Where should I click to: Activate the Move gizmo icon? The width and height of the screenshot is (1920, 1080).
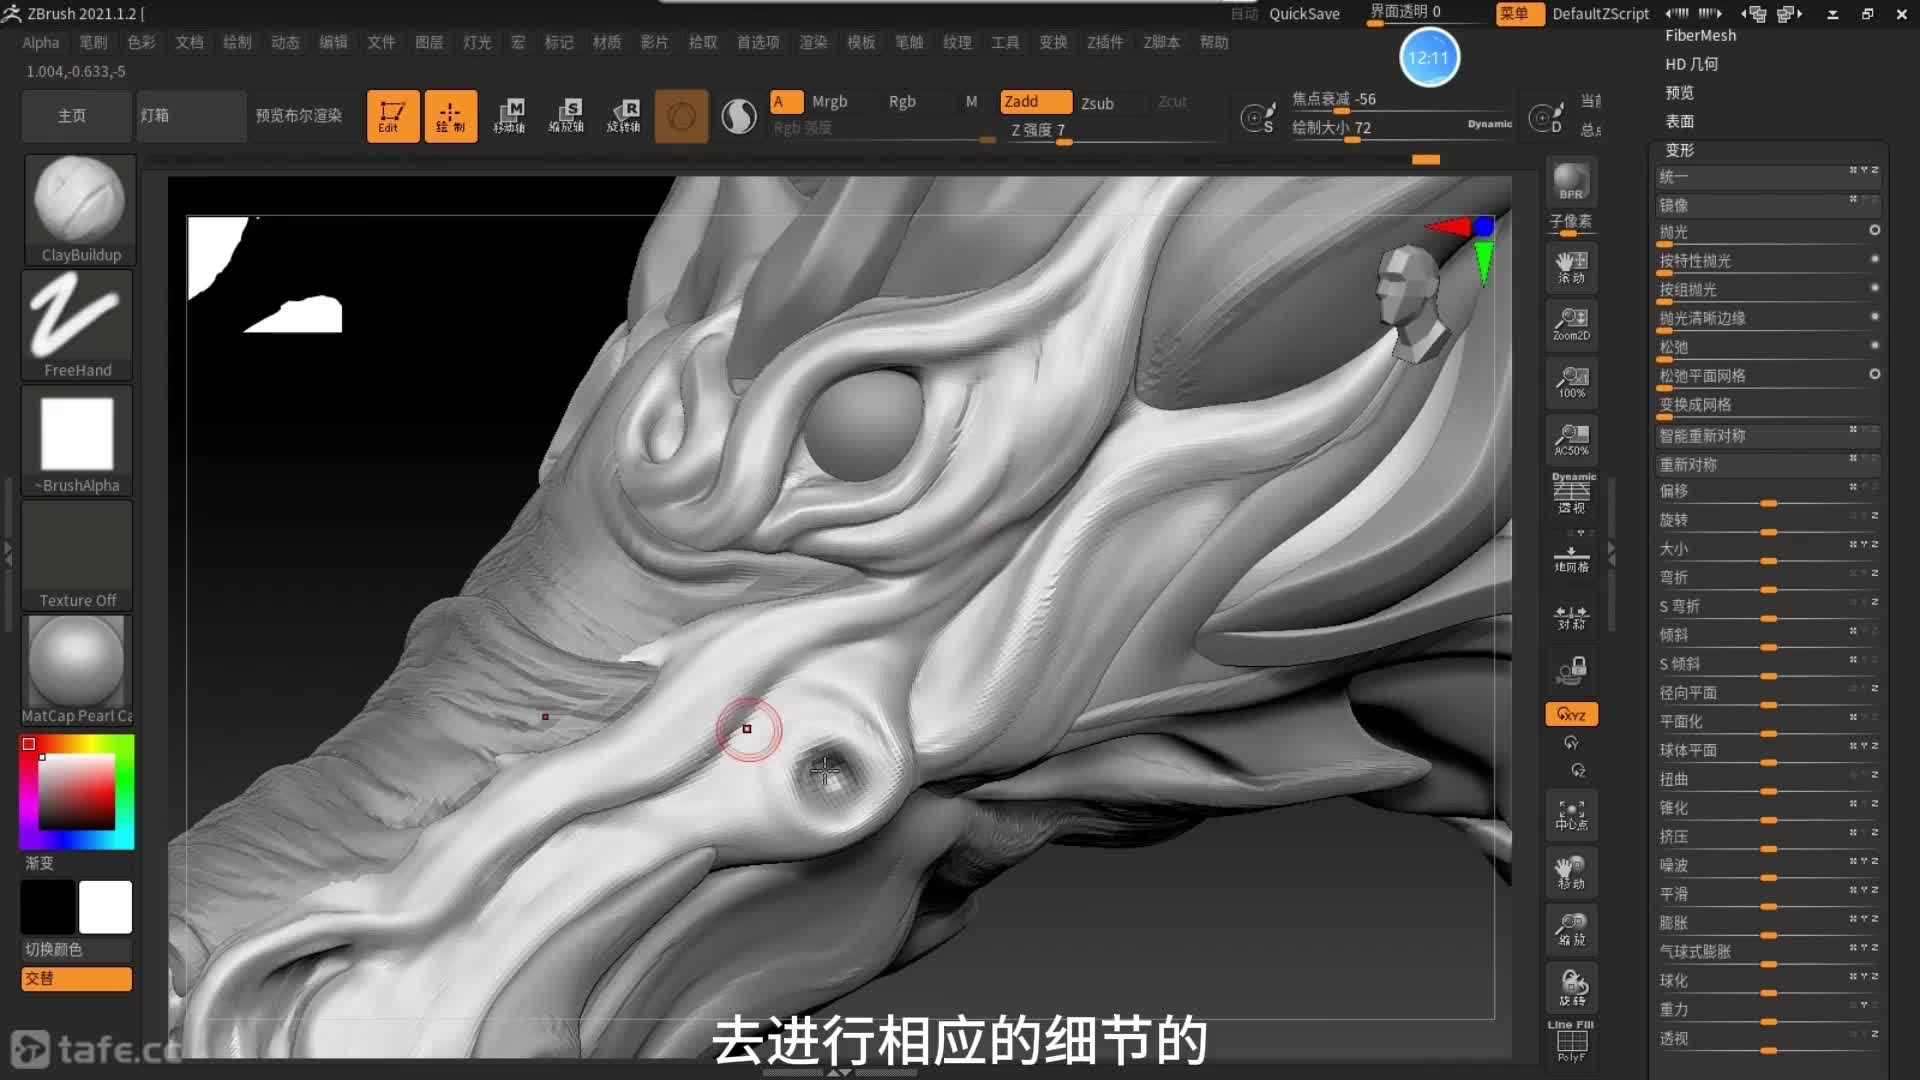click(x=510, y=116)
